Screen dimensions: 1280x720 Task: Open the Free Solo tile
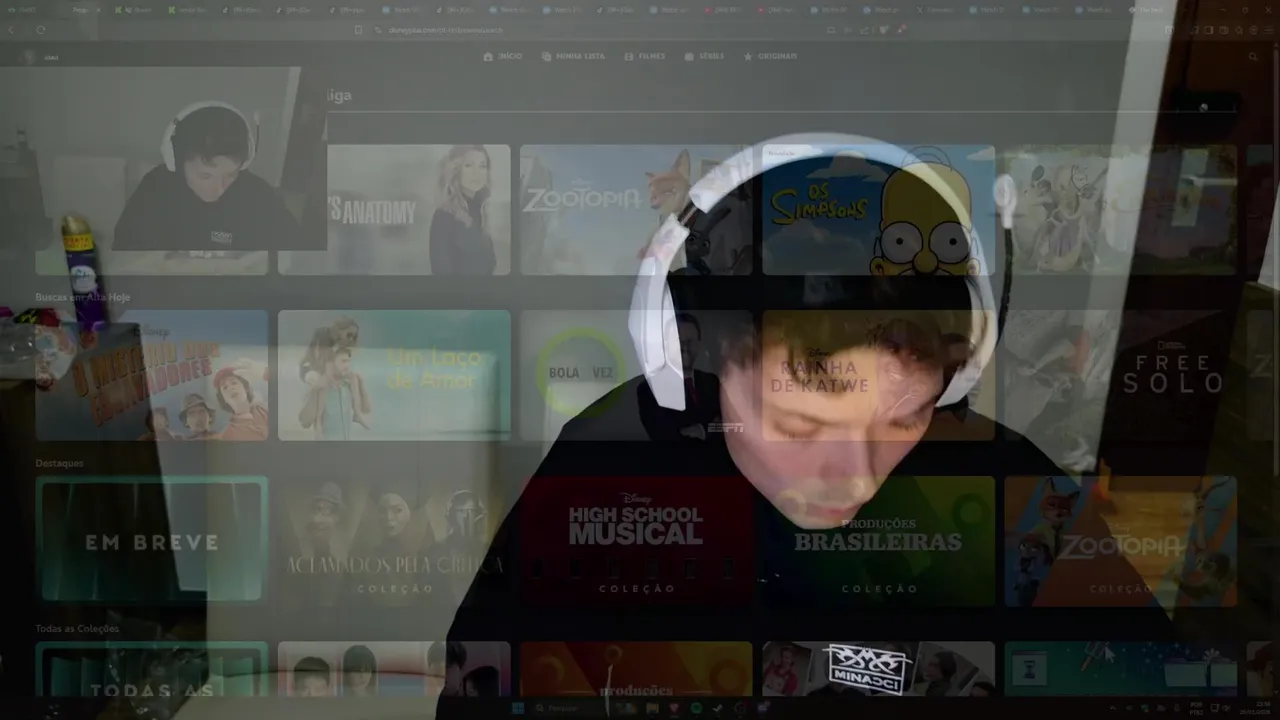pyautogui.click(x=1120, y=375)
